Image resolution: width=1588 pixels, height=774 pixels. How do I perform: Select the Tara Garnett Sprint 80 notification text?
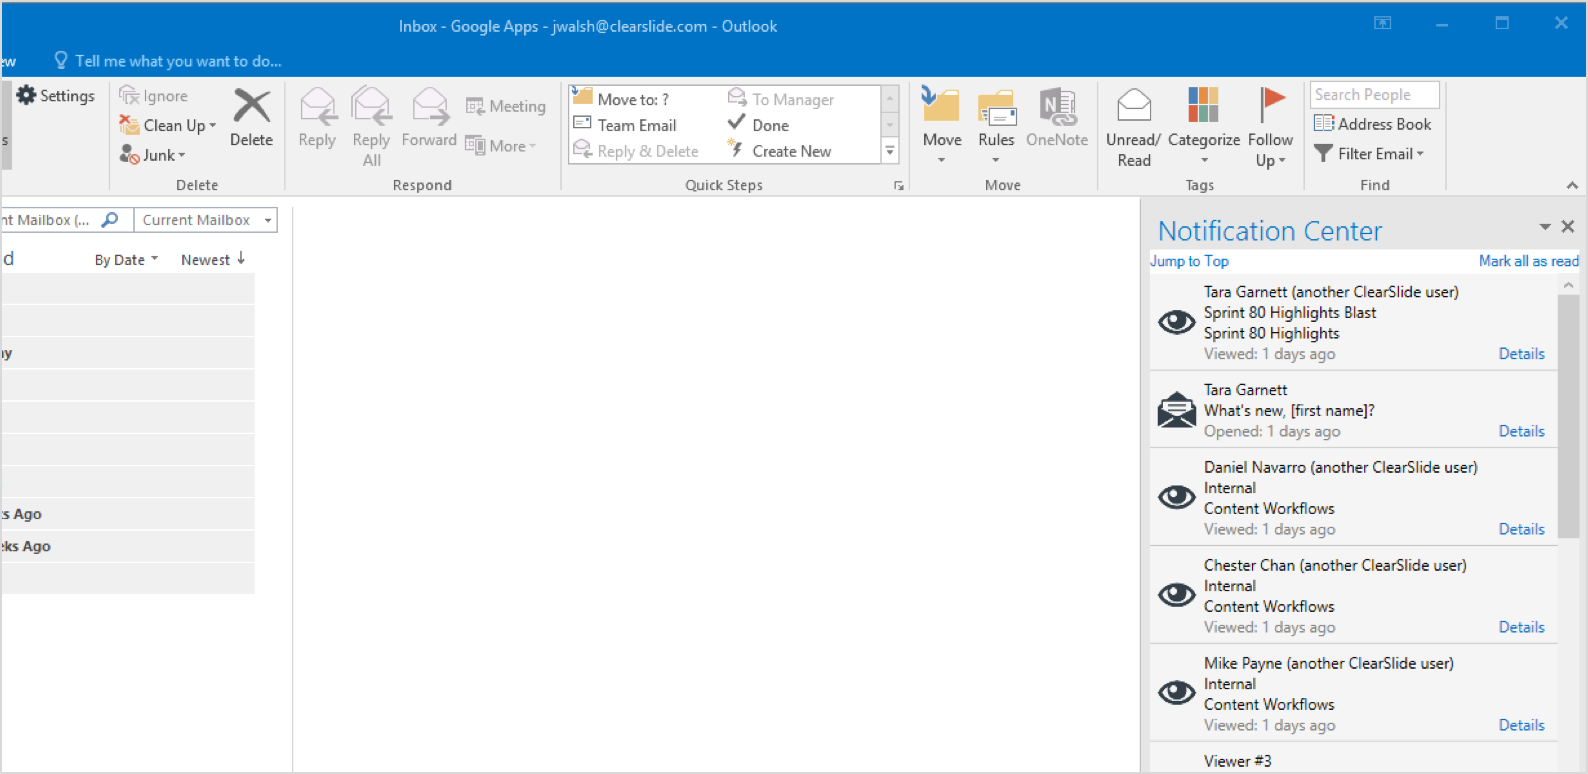1330,322
